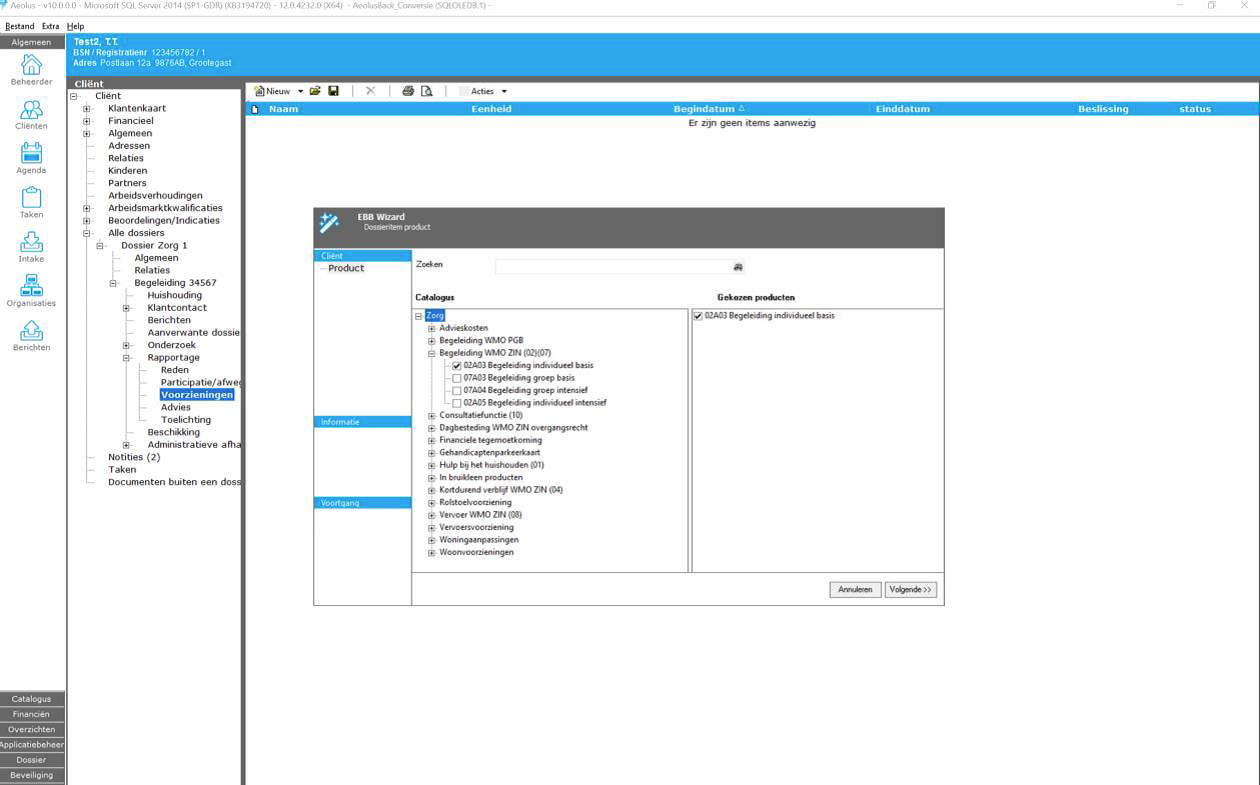Switch to the Financiën panel tab
The image size is (1260, 785).
click(x=32, y=714)
